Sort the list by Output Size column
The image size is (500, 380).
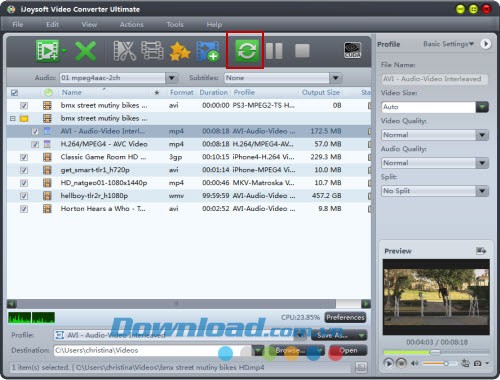[321, 93]
